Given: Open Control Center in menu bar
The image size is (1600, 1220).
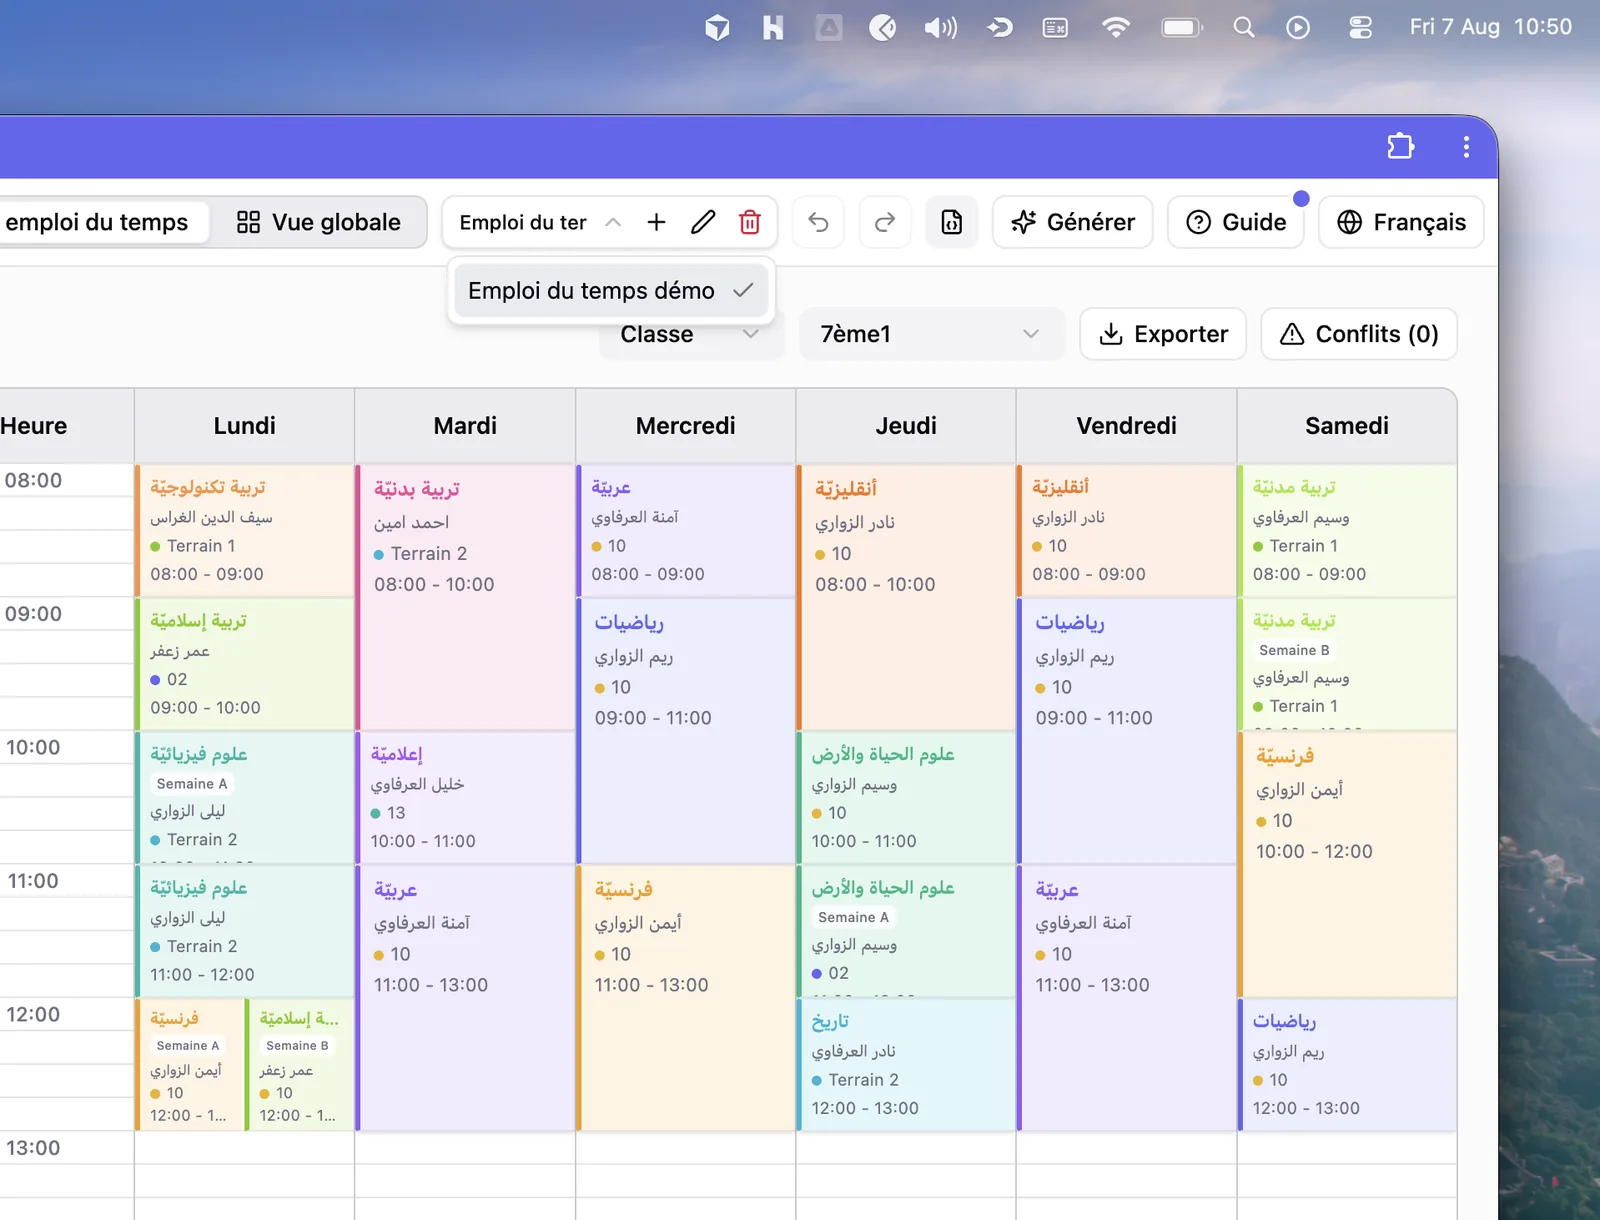Looking at the screenshot, I should (x=1360, y=27).
